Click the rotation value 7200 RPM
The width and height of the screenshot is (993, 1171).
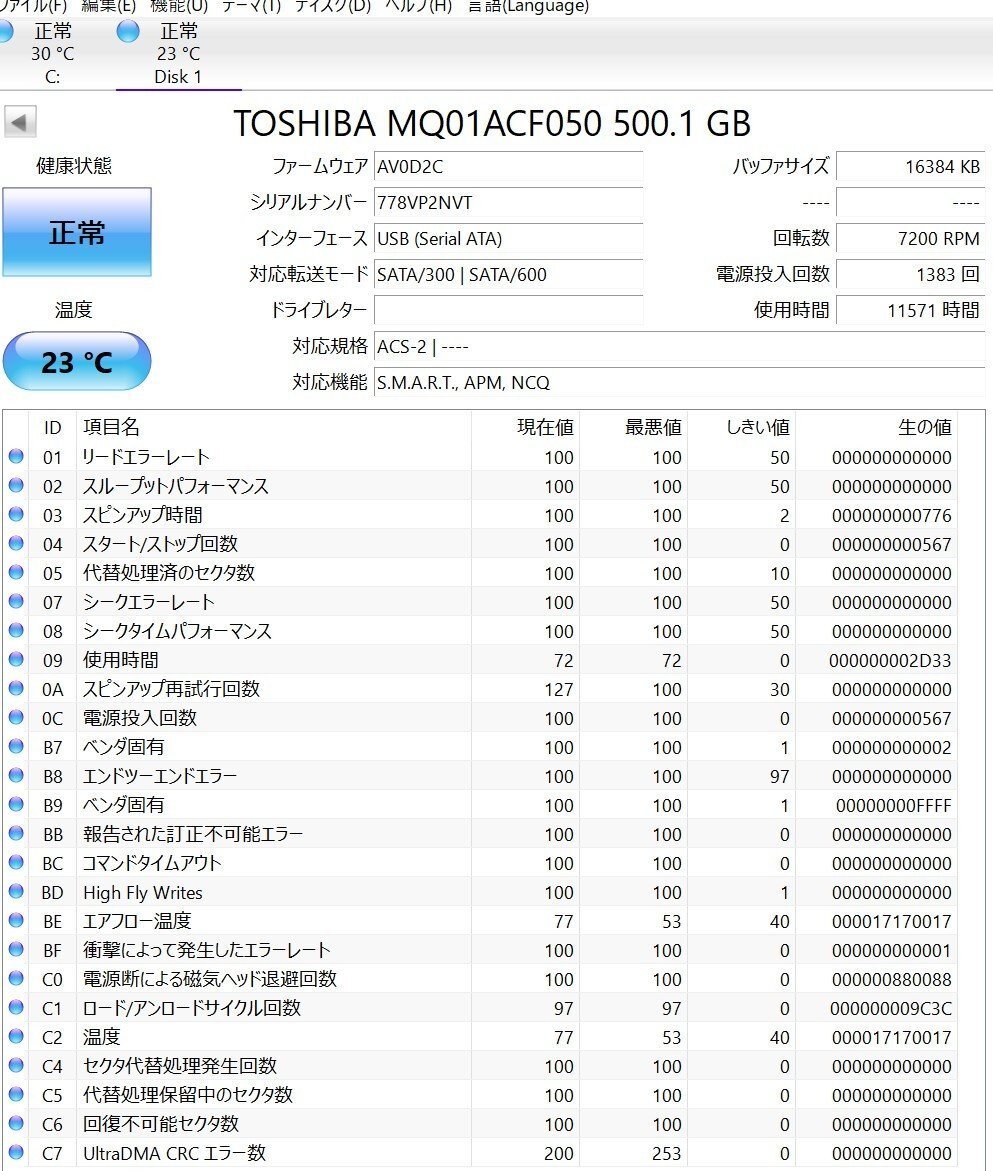pos(910,238)
